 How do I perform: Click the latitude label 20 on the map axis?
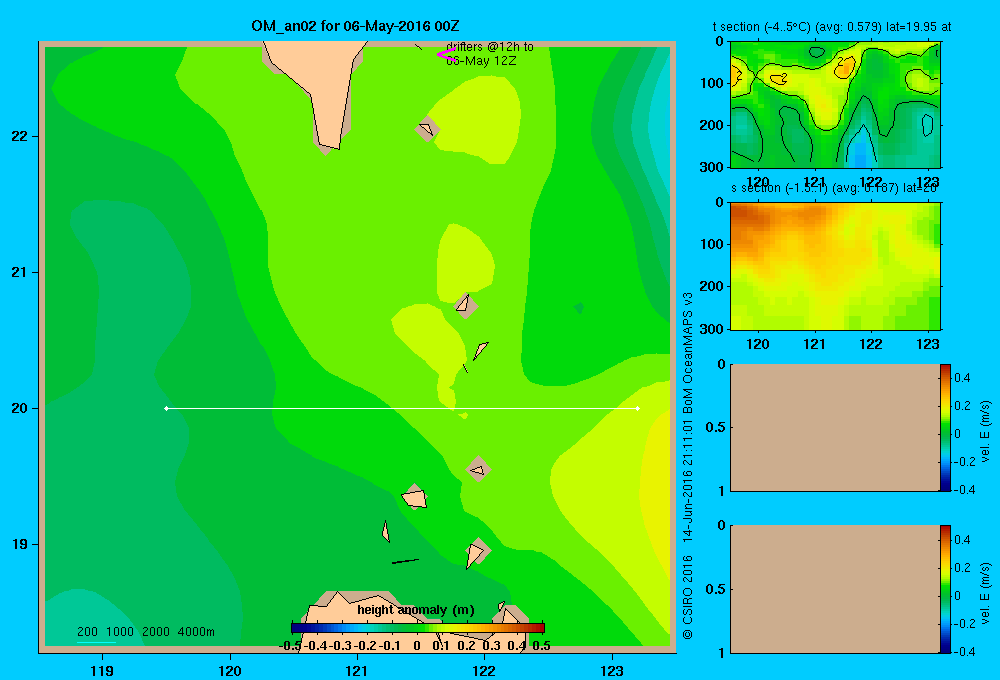click(19, 408)
